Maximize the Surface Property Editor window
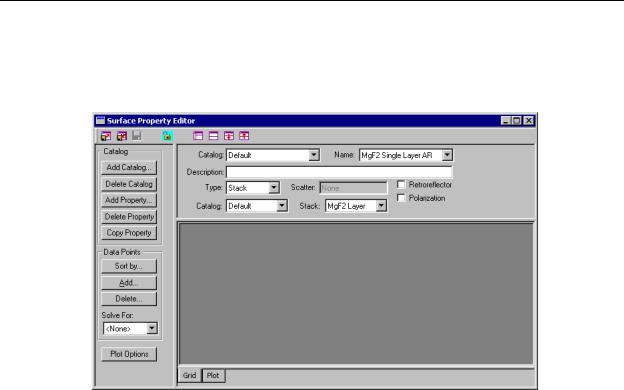 point(516,121)
